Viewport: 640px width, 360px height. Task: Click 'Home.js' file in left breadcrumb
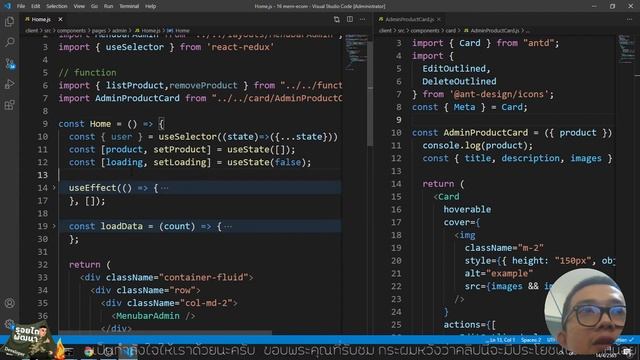click(x=151, y=31)
